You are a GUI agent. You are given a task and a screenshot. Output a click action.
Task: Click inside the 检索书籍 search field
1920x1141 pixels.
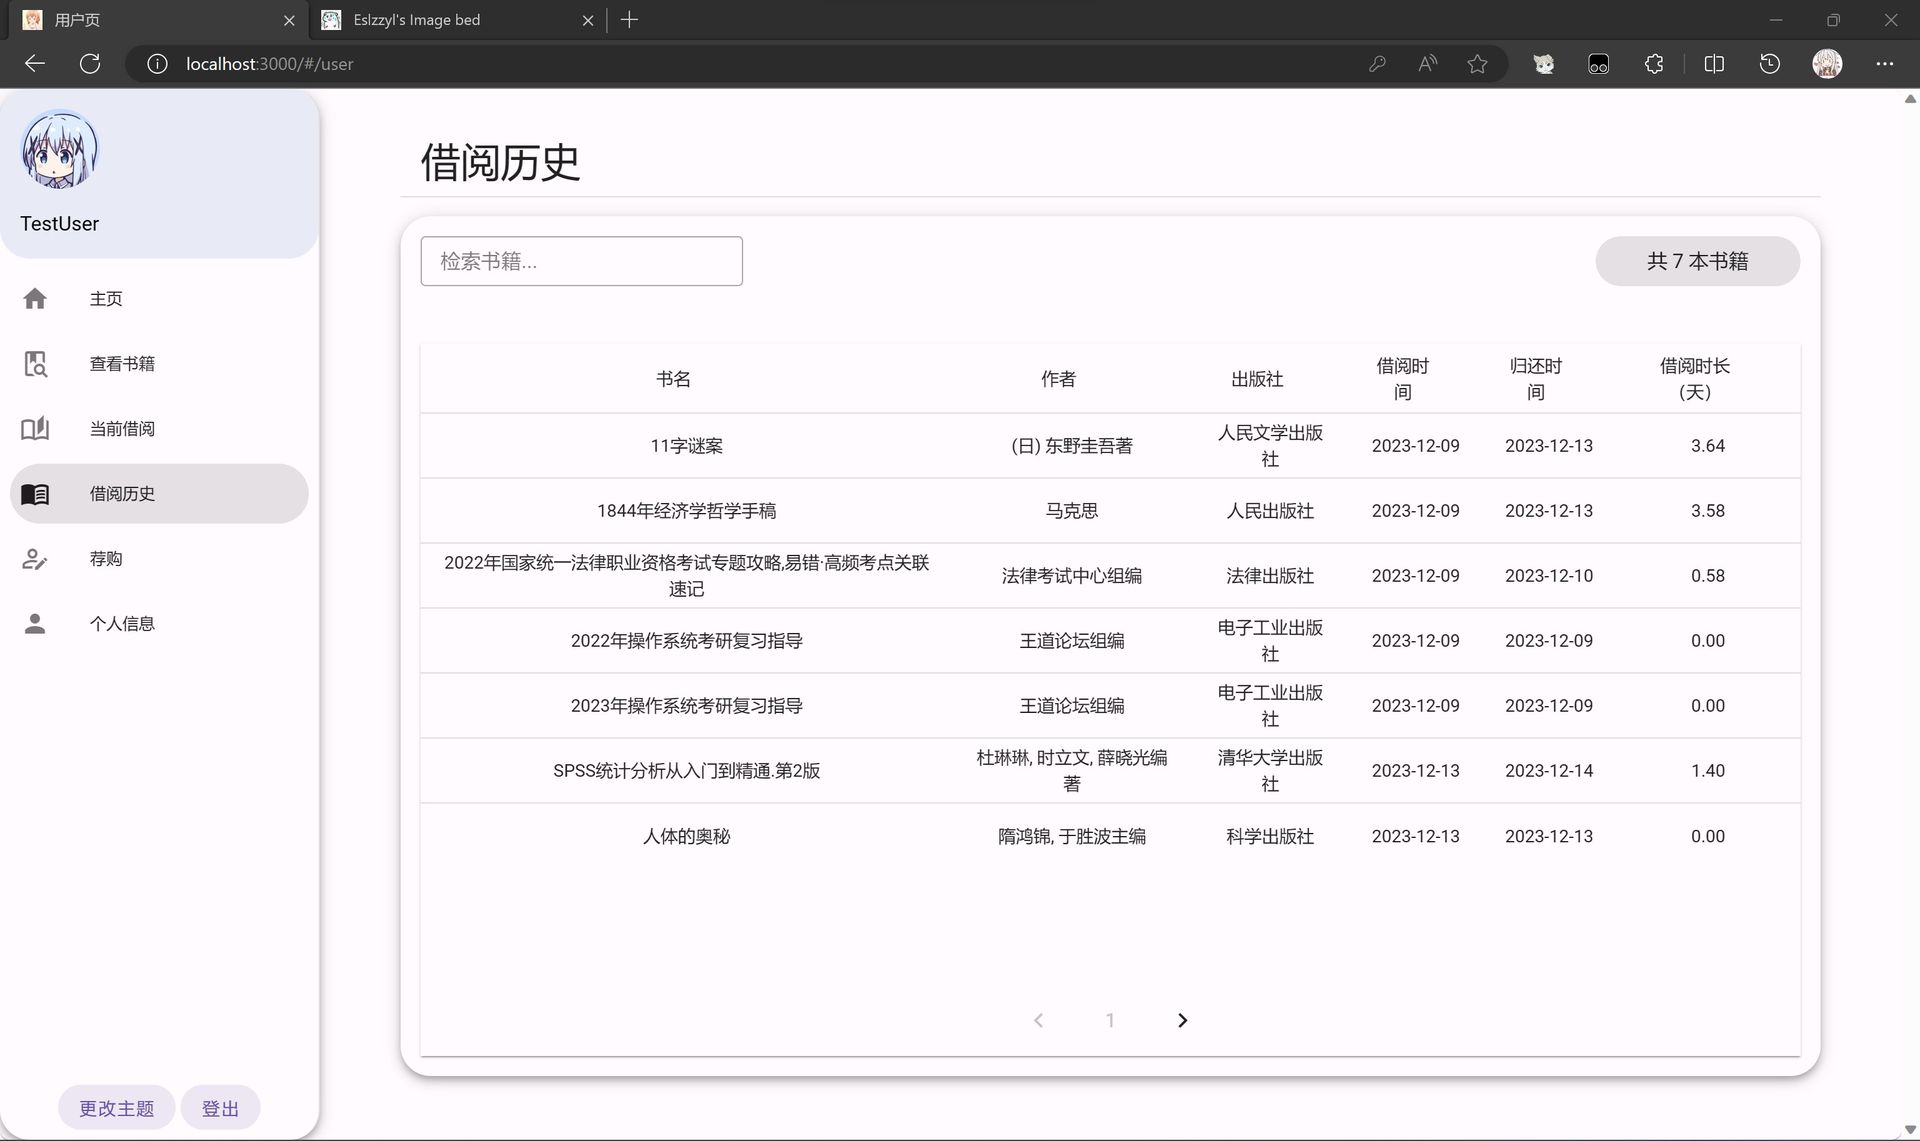click(581, 261)
